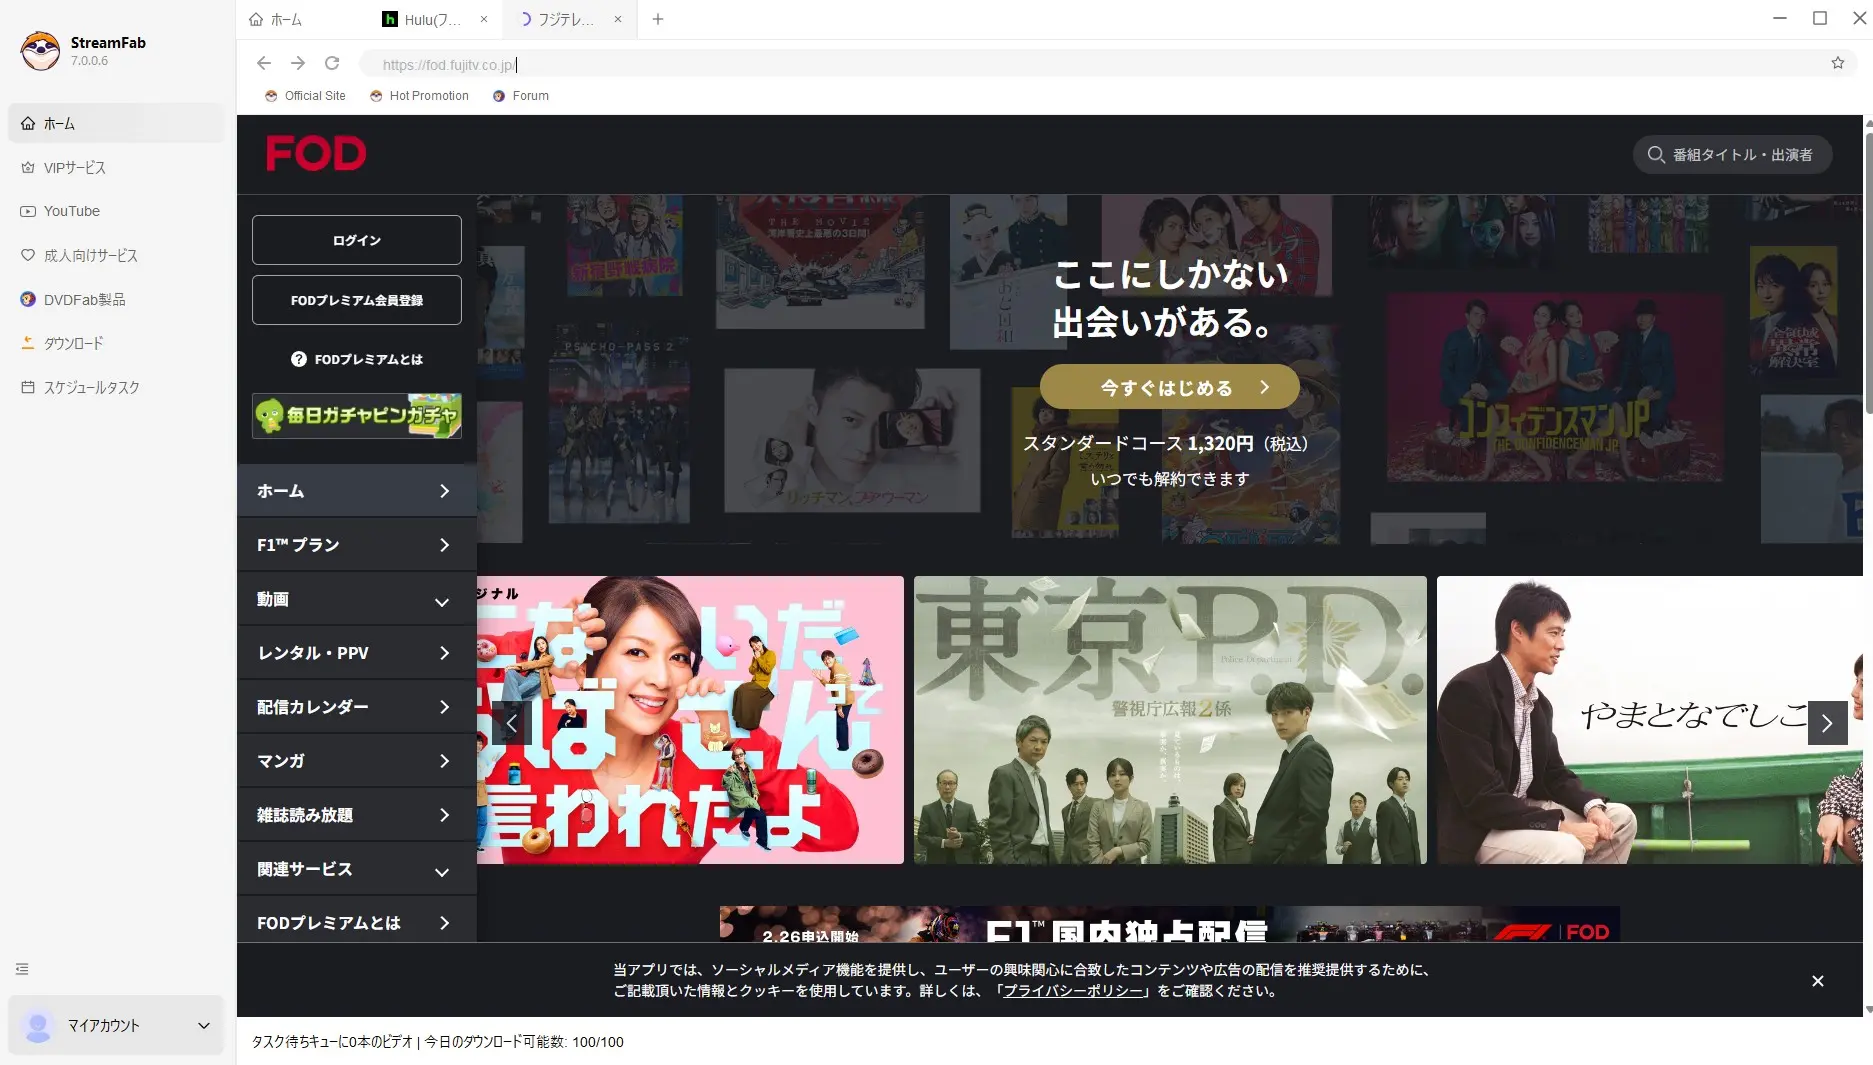Click the マイアカウント avatar icon
Viewport: 1873px width, 1065px height.
(38, 1025)
